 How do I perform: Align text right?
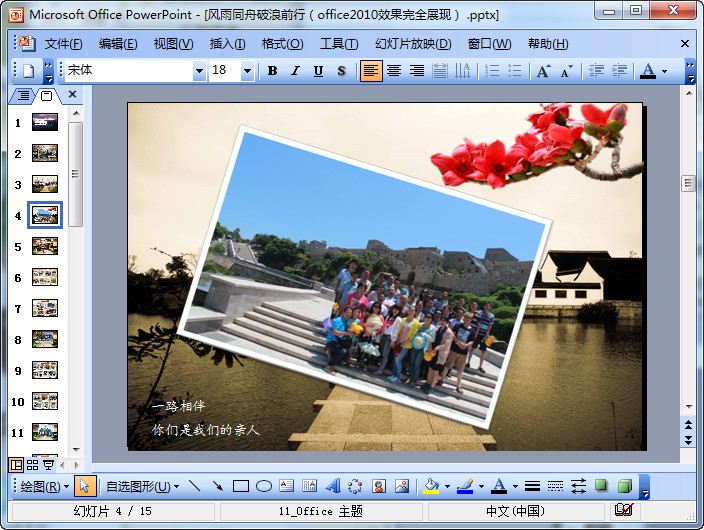pos(417,71)
